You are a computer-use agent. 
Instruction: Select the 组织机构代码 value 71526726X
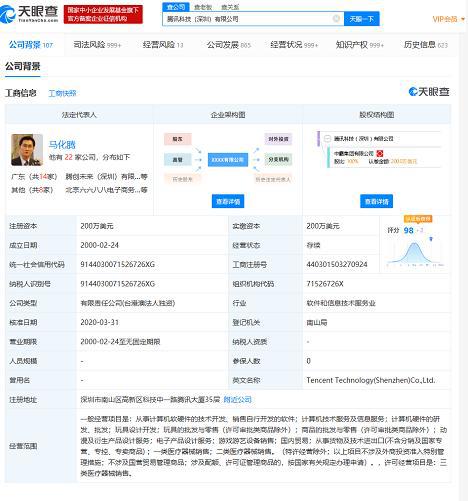pyautogui.click(x=325, y=284)
